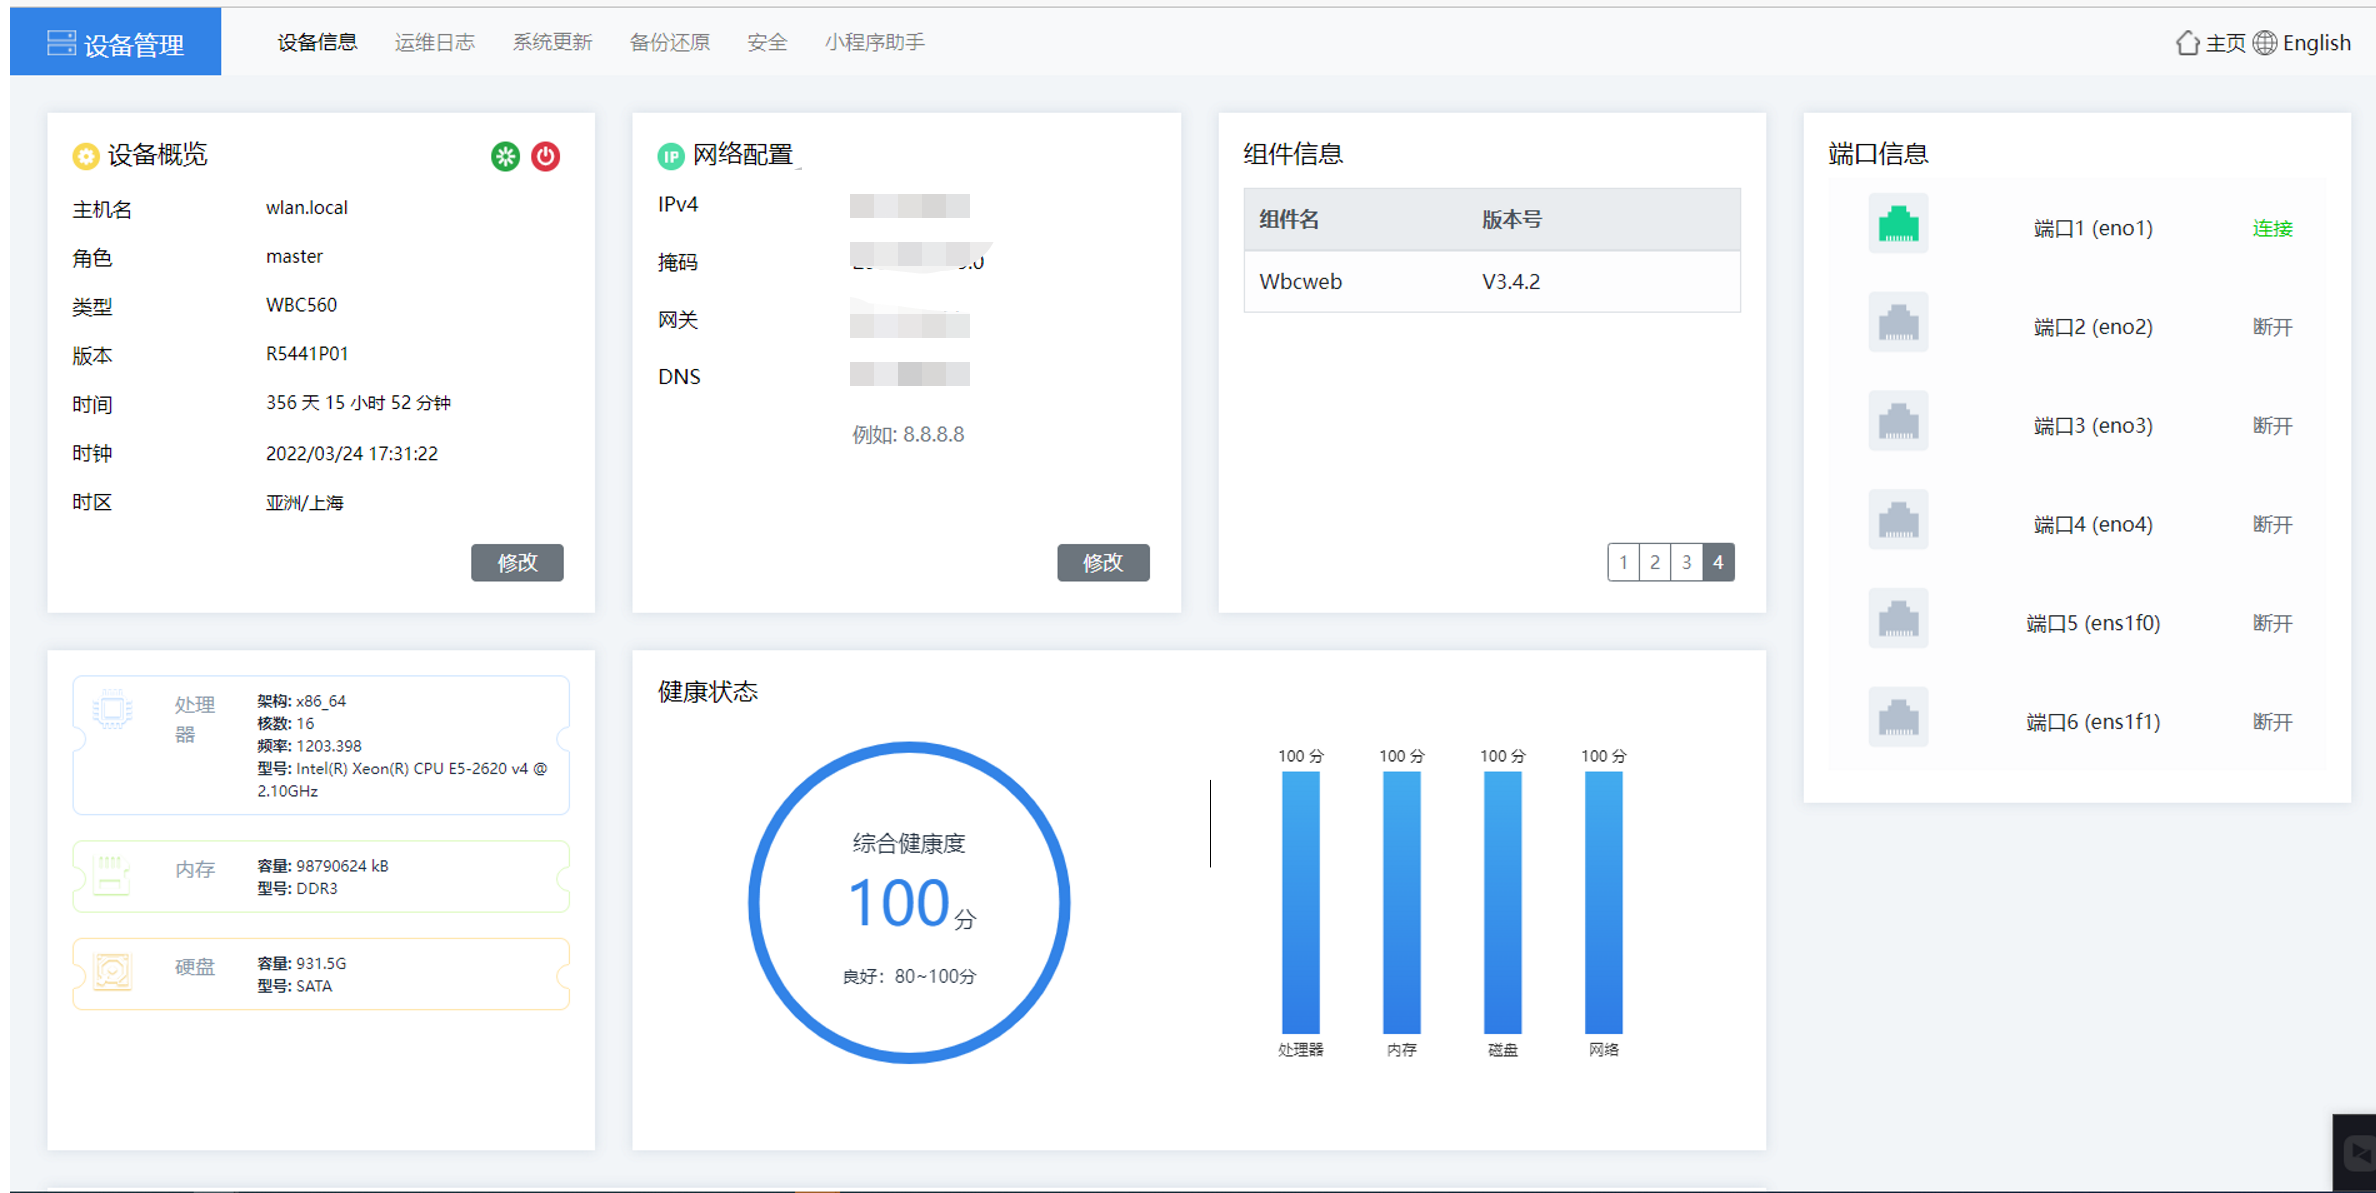This screenshot has height=1193, width=2376.
Task: Click the memory module icon
Action: point(112,874)
